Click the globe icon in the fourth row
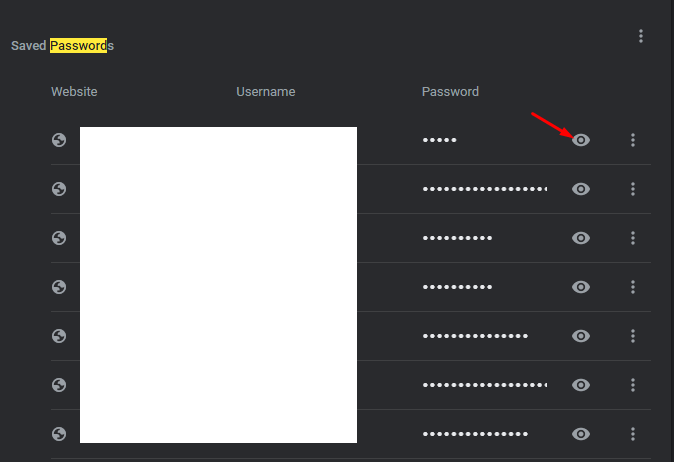The image size is (674, 462). (59, 287)
